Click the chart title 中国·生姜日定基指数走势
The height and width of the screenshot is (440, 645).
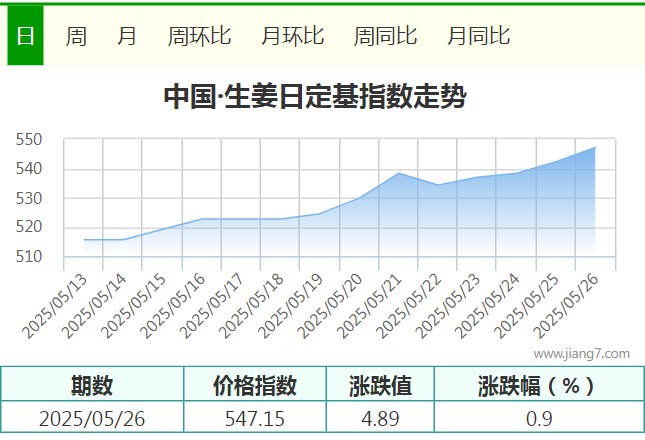click(315, 96)
